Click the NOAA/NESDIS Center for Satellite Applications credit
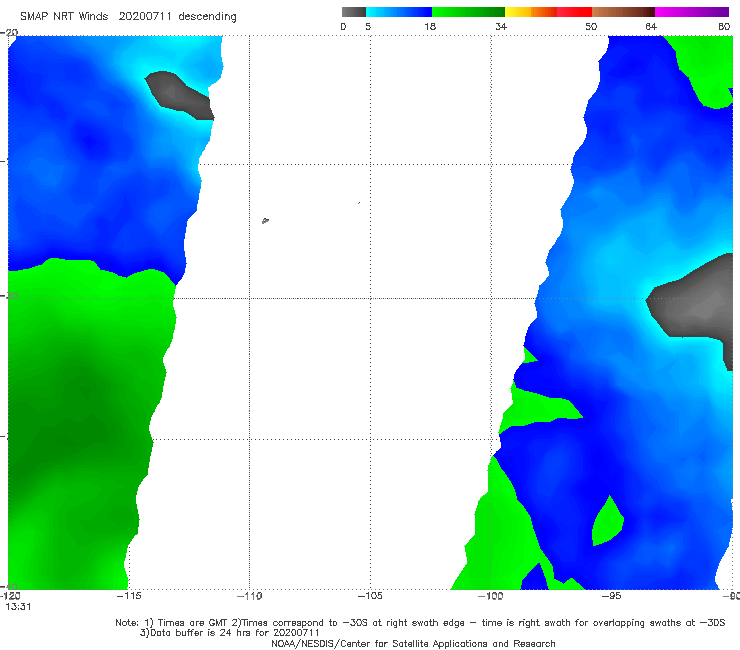 tap(413, 644)
